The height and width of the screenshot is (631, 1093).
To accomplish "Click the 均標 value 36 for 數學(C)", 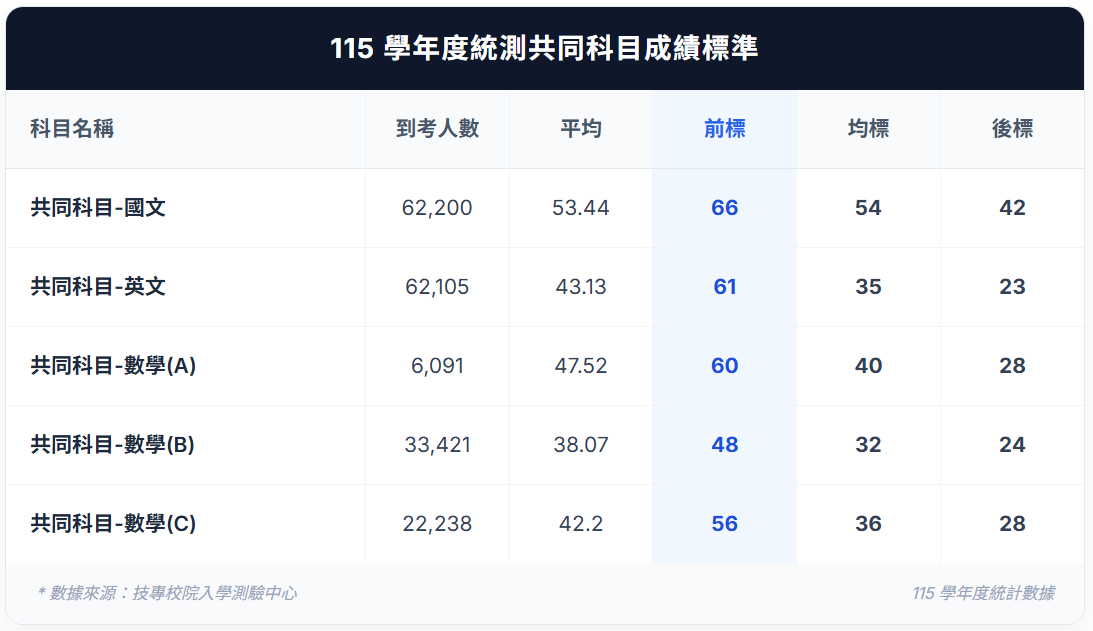I will pos(868,524).
